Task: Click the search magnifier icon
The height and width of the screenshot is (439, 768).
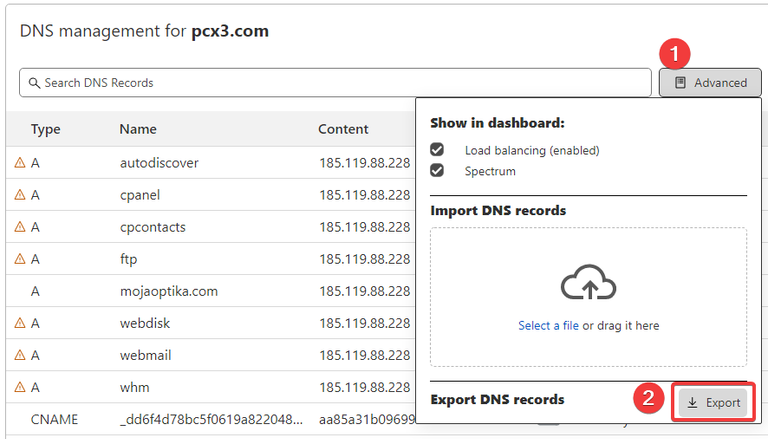Action: click(34, 83)
